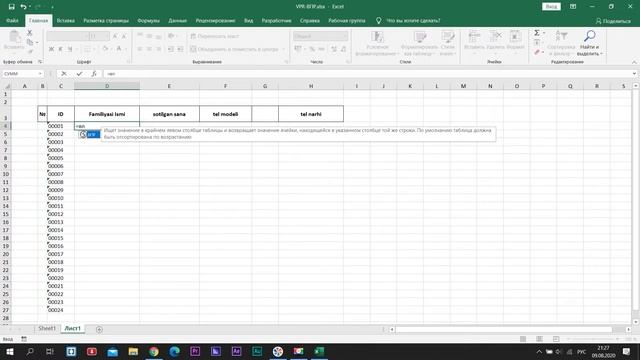Viewport: 640px width, 360px height.
Task: Click the macro record icon in status bar
Action: point(24,339)
